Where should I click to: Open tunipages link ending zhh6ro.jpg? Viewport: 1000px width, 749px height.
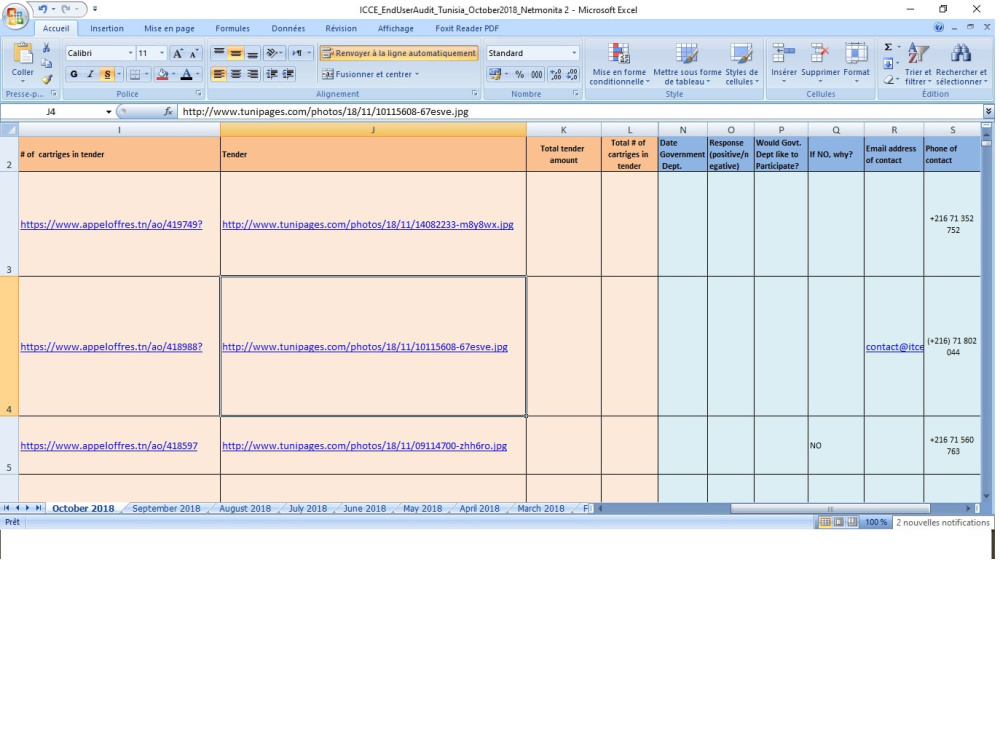[x=364, y=446]
